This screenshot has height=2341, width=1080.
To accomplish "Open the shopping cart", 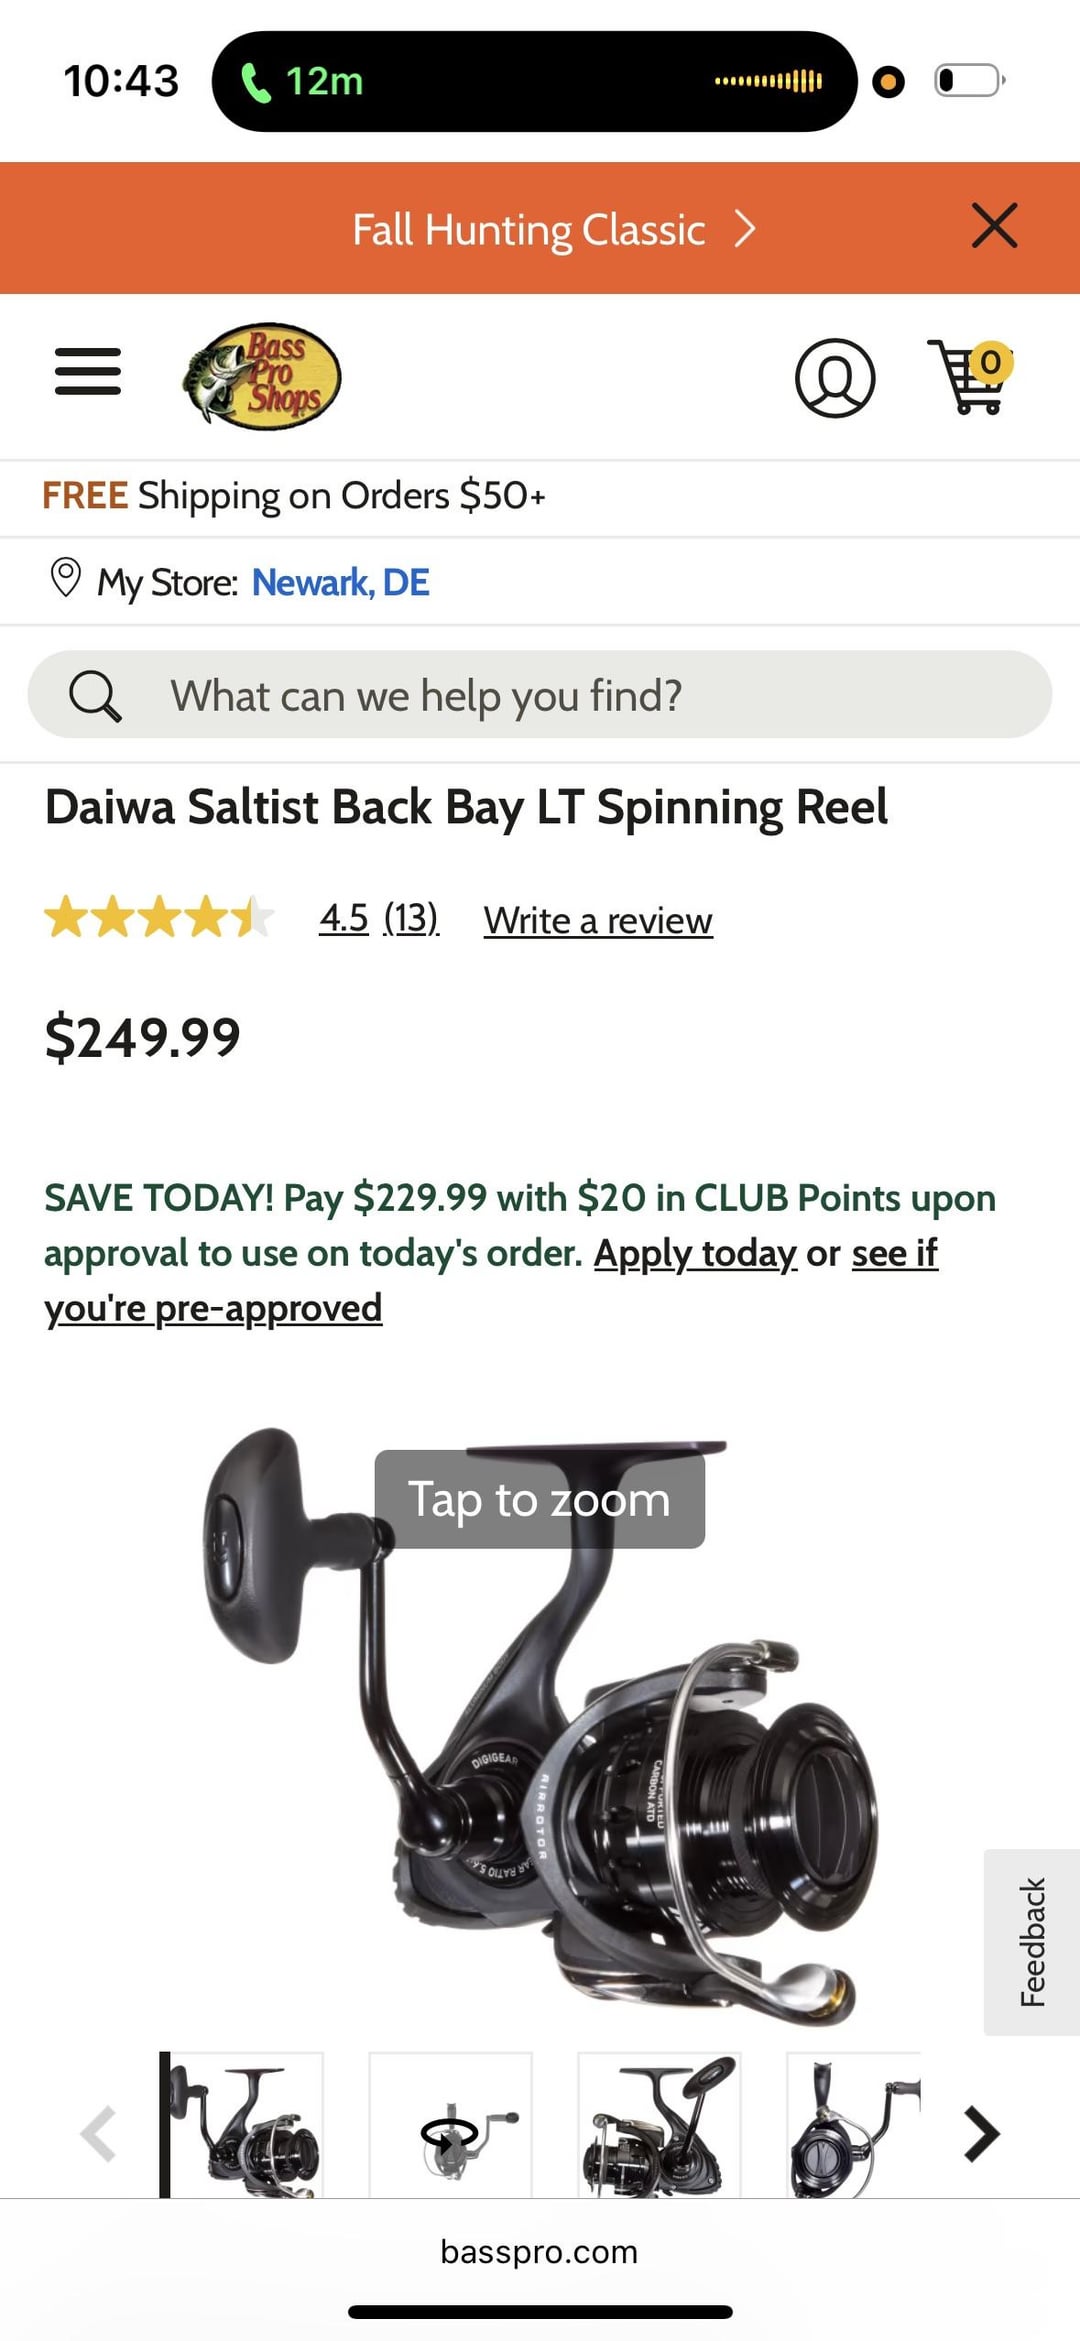I will (x=970, y=377).
